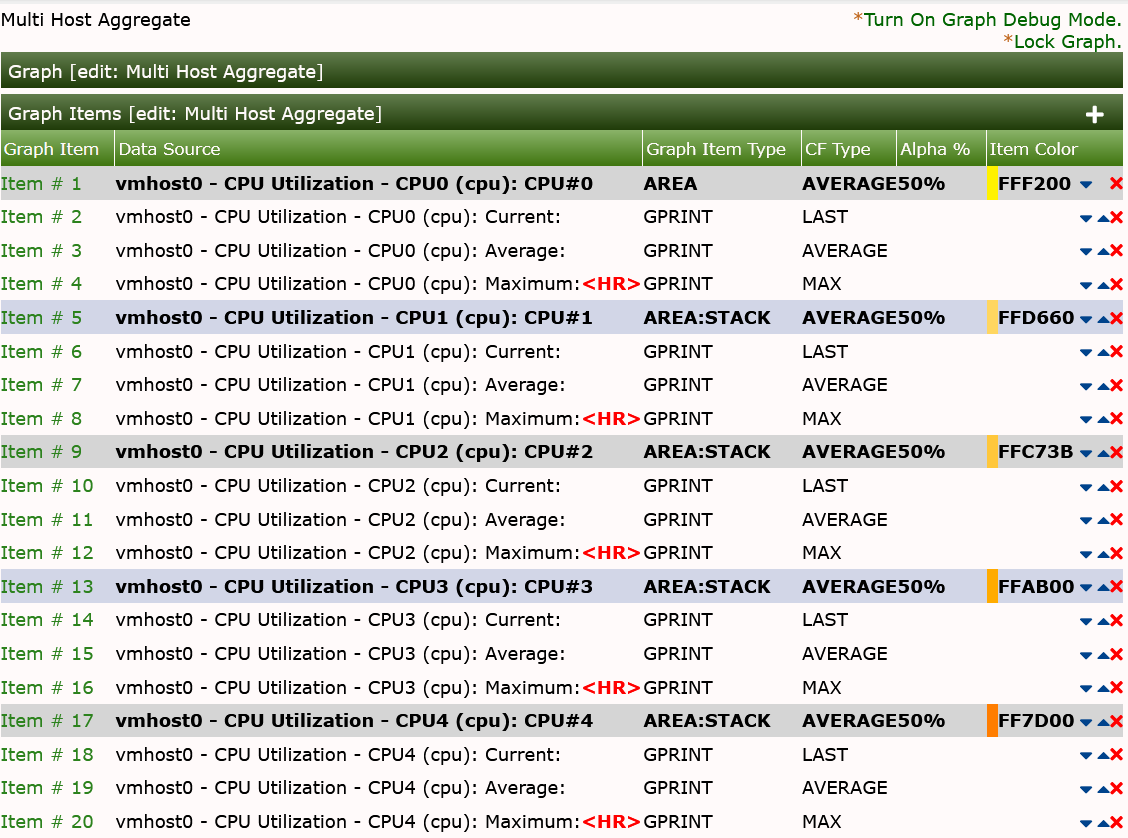1128x838 pixels.
Task: Click red X on Item # 20
Action: [x=1116, y=822]
